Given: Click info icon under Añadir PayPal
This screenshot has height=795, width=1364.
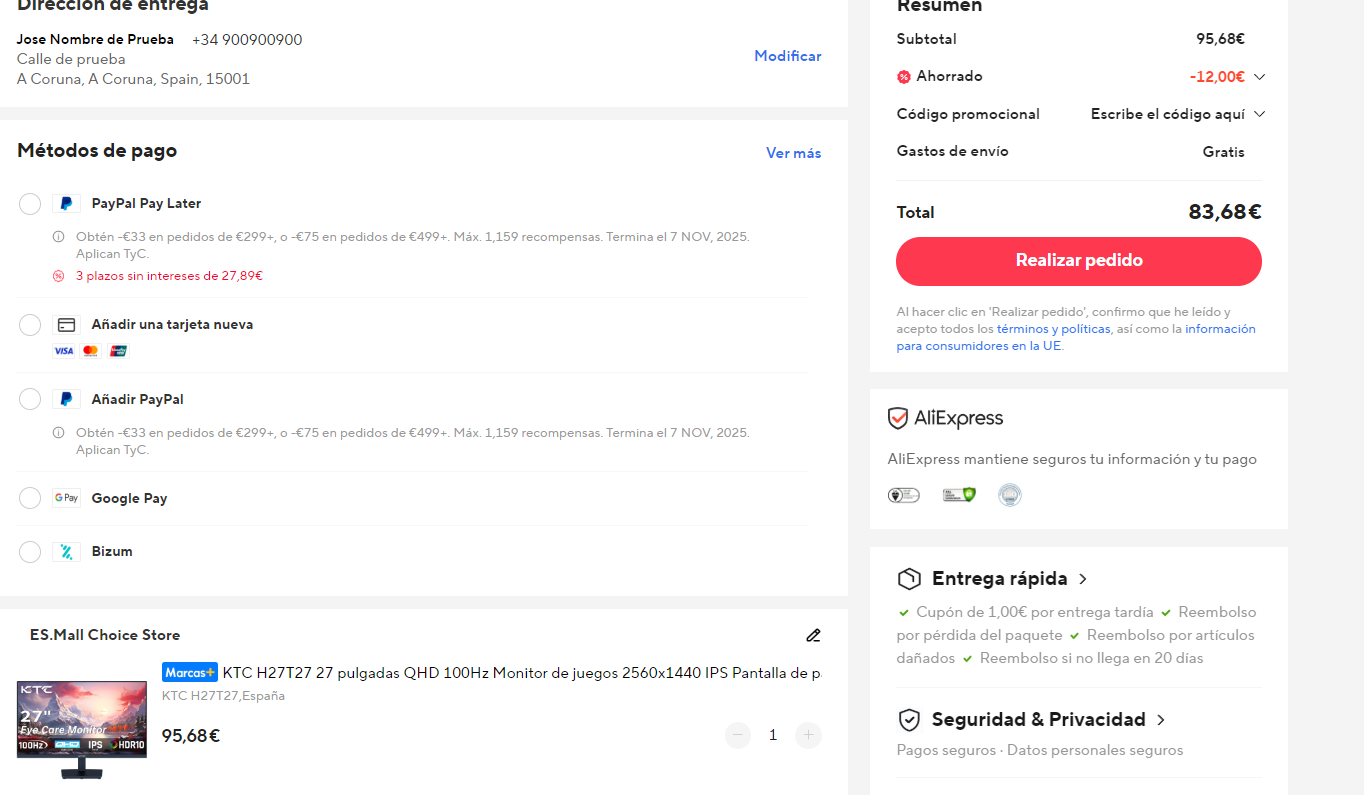Looking at the screenshot, I should [x=58, y=433].
